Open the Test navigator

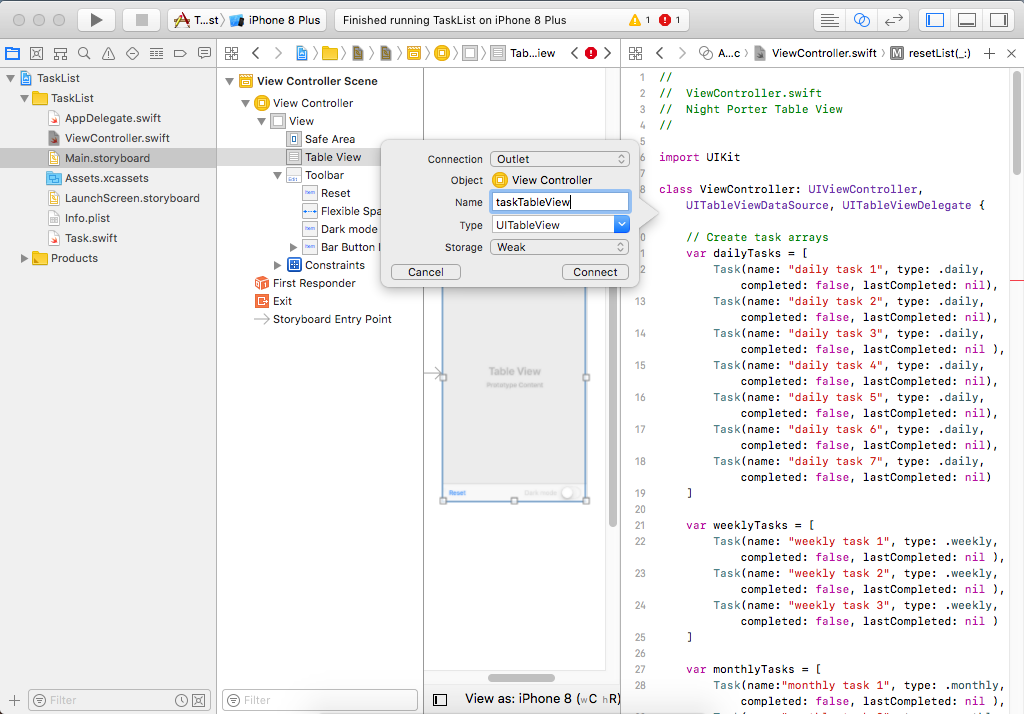133,53
